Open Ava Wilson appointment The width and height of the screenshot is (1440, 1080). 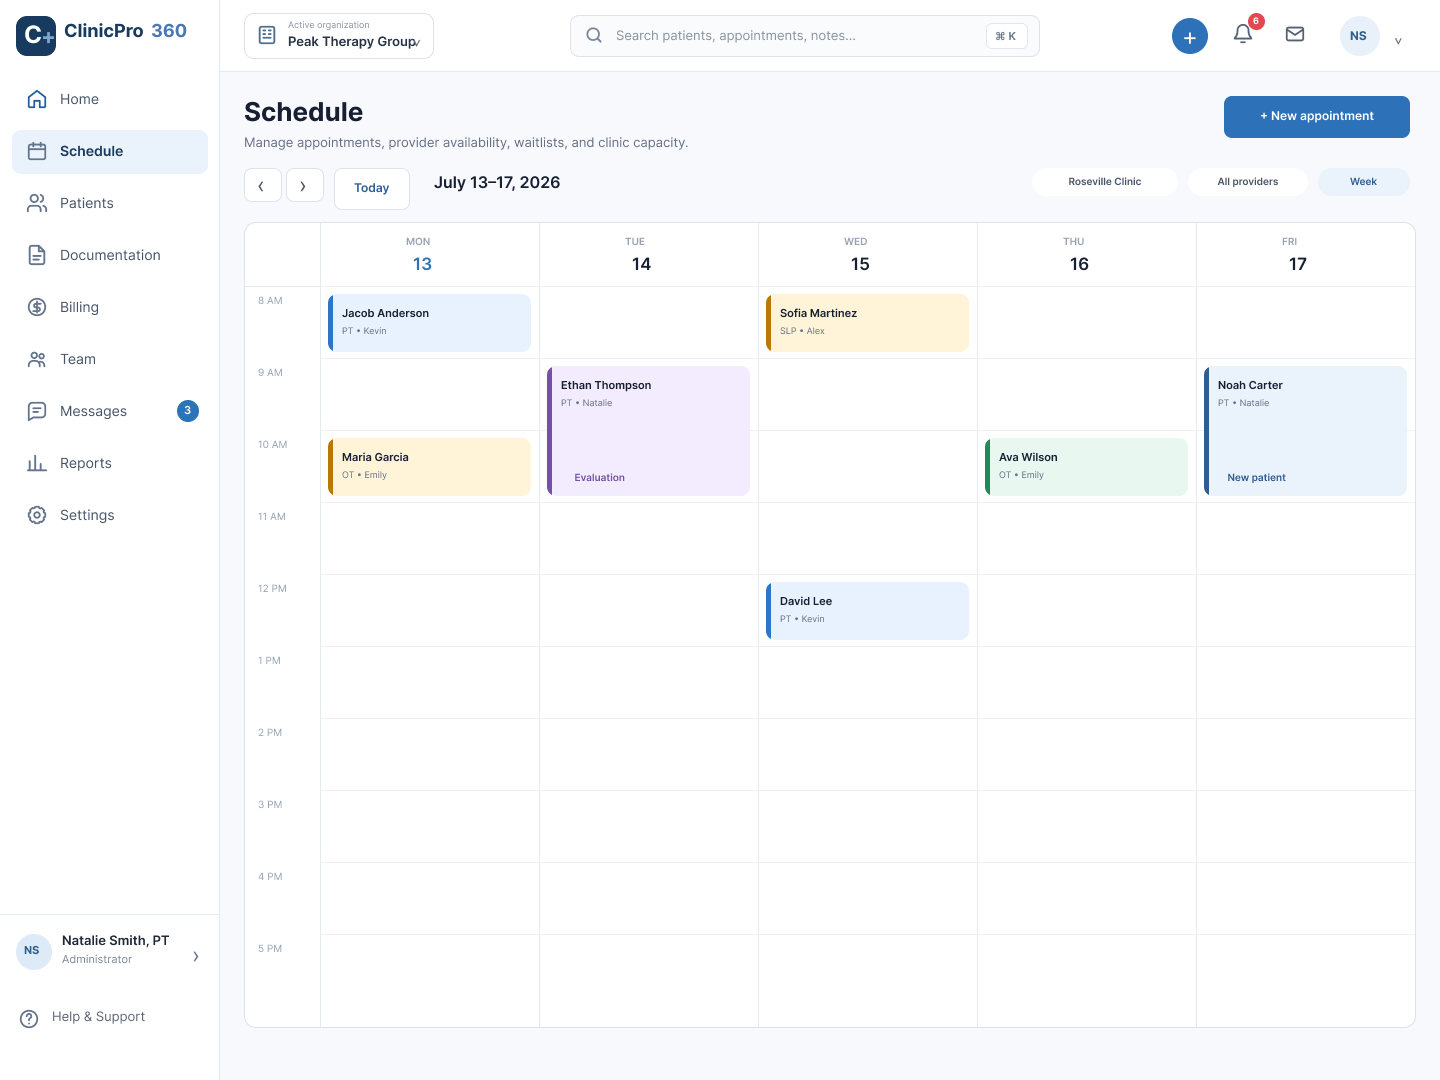coord(1086,467)
